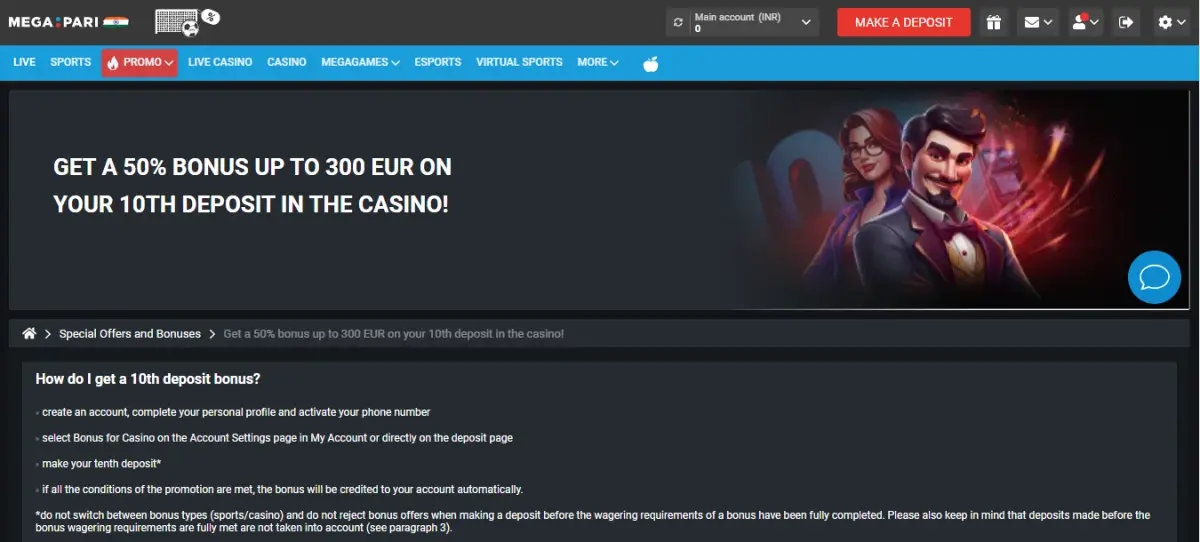The width and height of the screenshot is (1200, 542).
Task: Click the gift box bonuses icon
Action: (x=992, y=22)
